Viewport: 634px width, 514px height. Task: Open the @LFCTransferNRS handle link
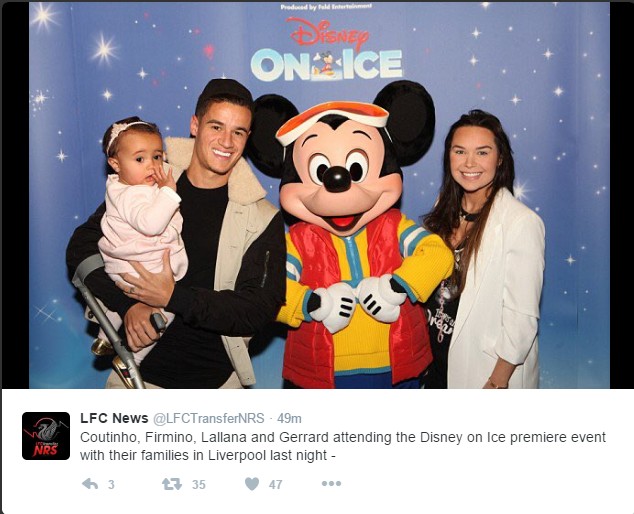209,418
